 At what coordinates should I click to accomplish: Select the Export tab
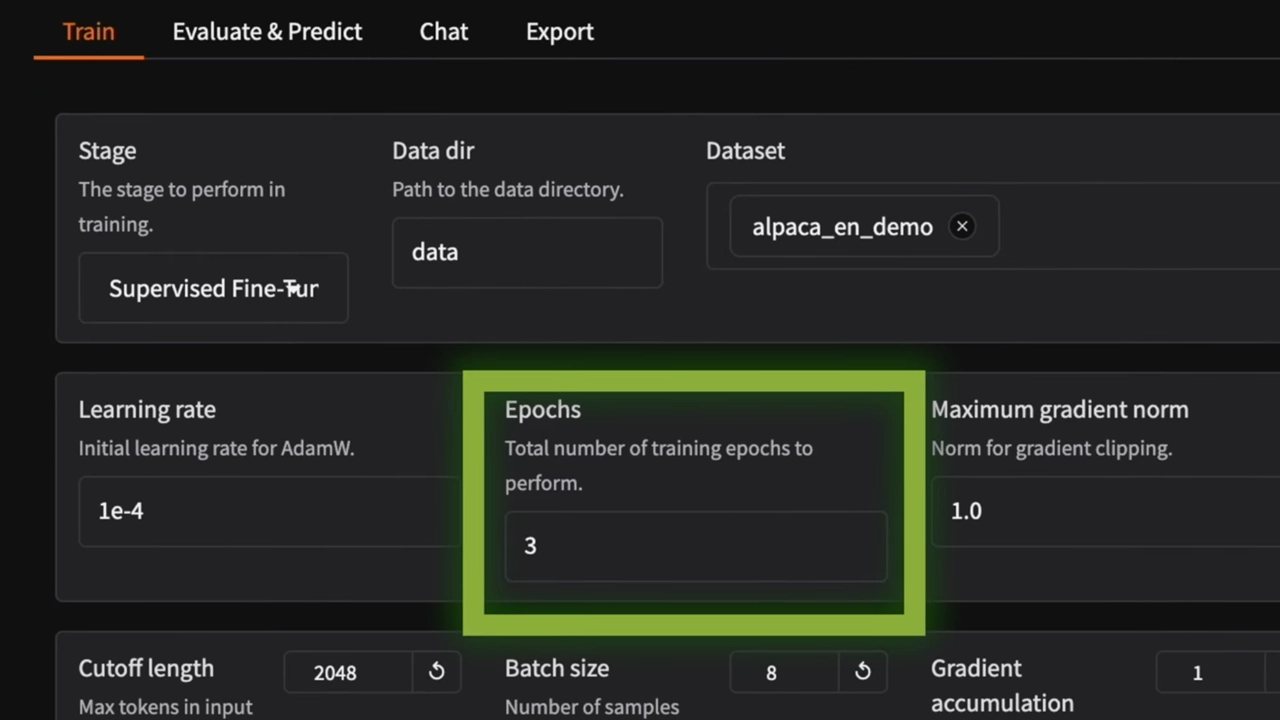pyautogui.click(x=559, y=31)
